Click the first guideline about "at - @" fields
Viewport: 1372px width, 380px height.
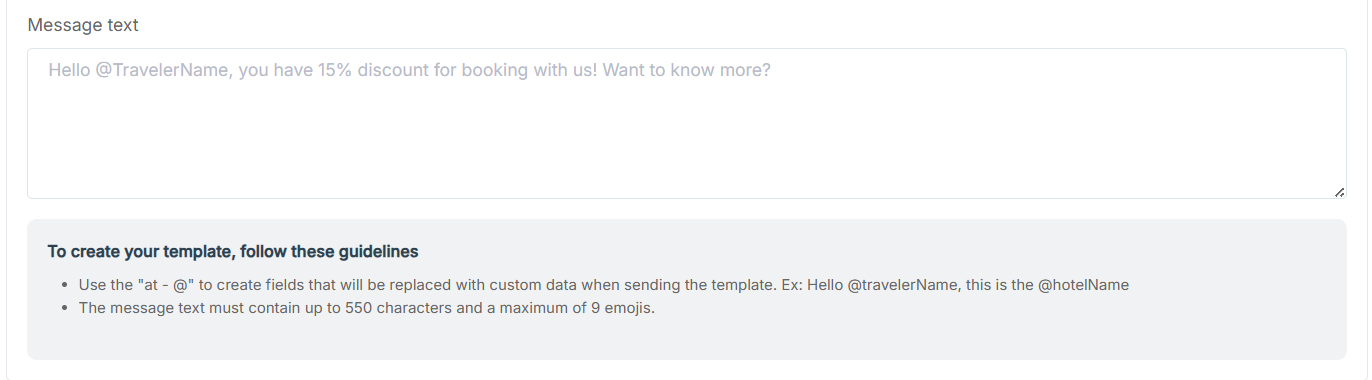point(603,285)
